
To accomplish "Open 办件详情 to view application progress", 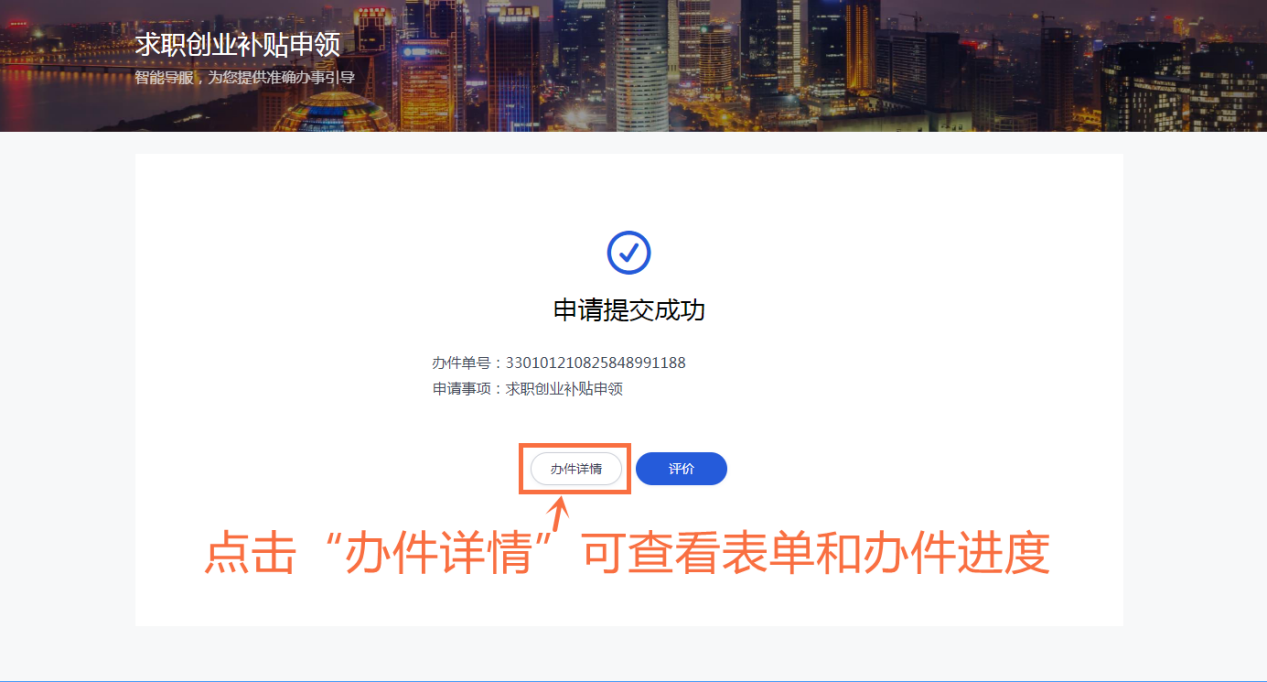I will [576, 468].
